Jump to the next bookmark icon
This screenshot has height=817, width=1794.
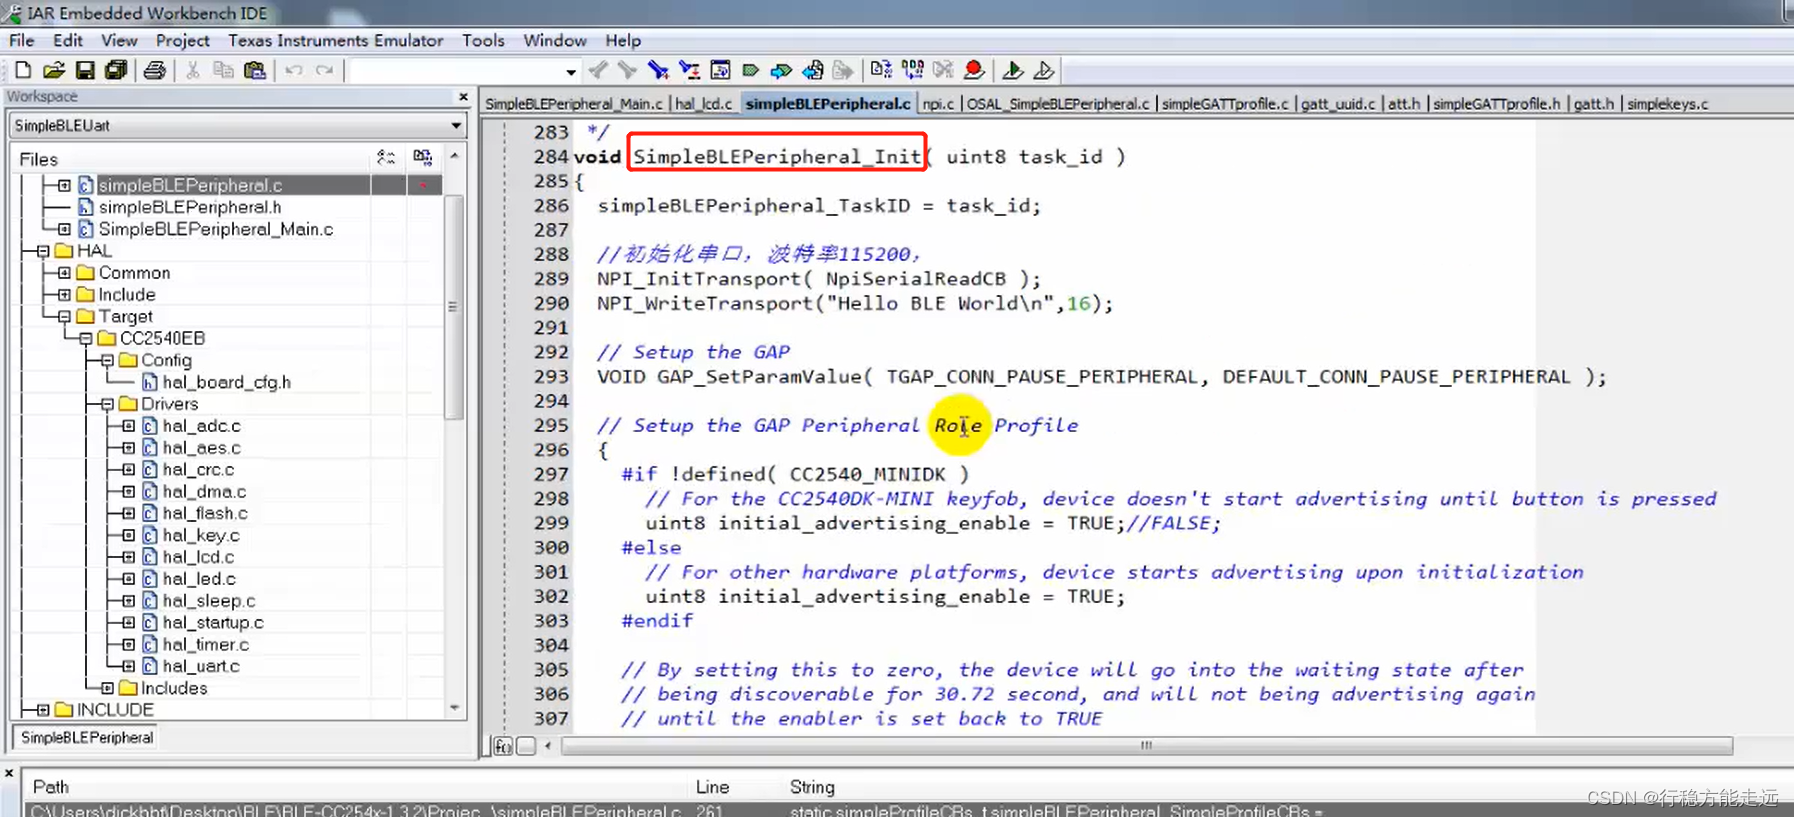[781, 70]
